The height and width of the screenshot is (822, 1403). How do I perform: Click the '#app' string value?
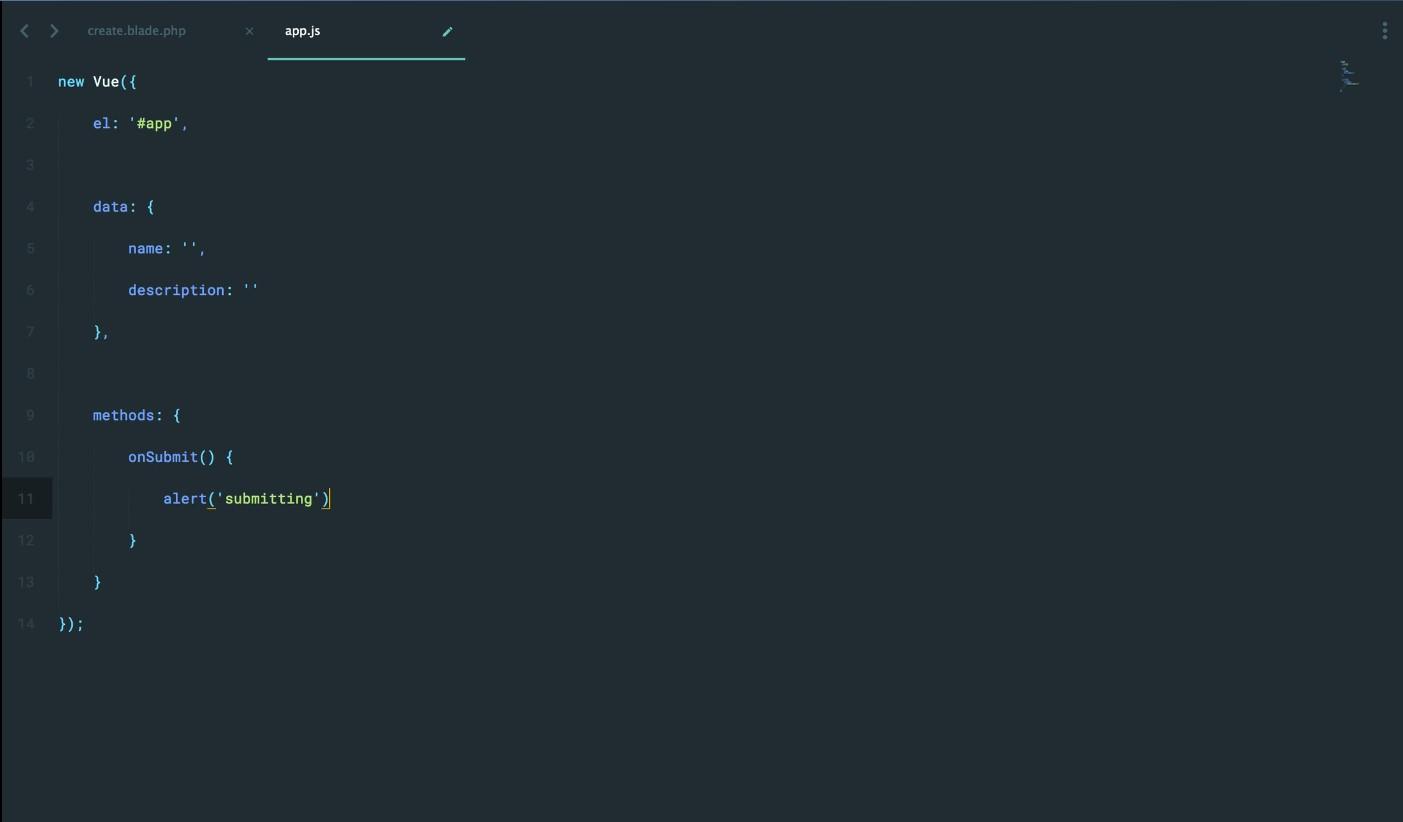[x=154, y=124]
